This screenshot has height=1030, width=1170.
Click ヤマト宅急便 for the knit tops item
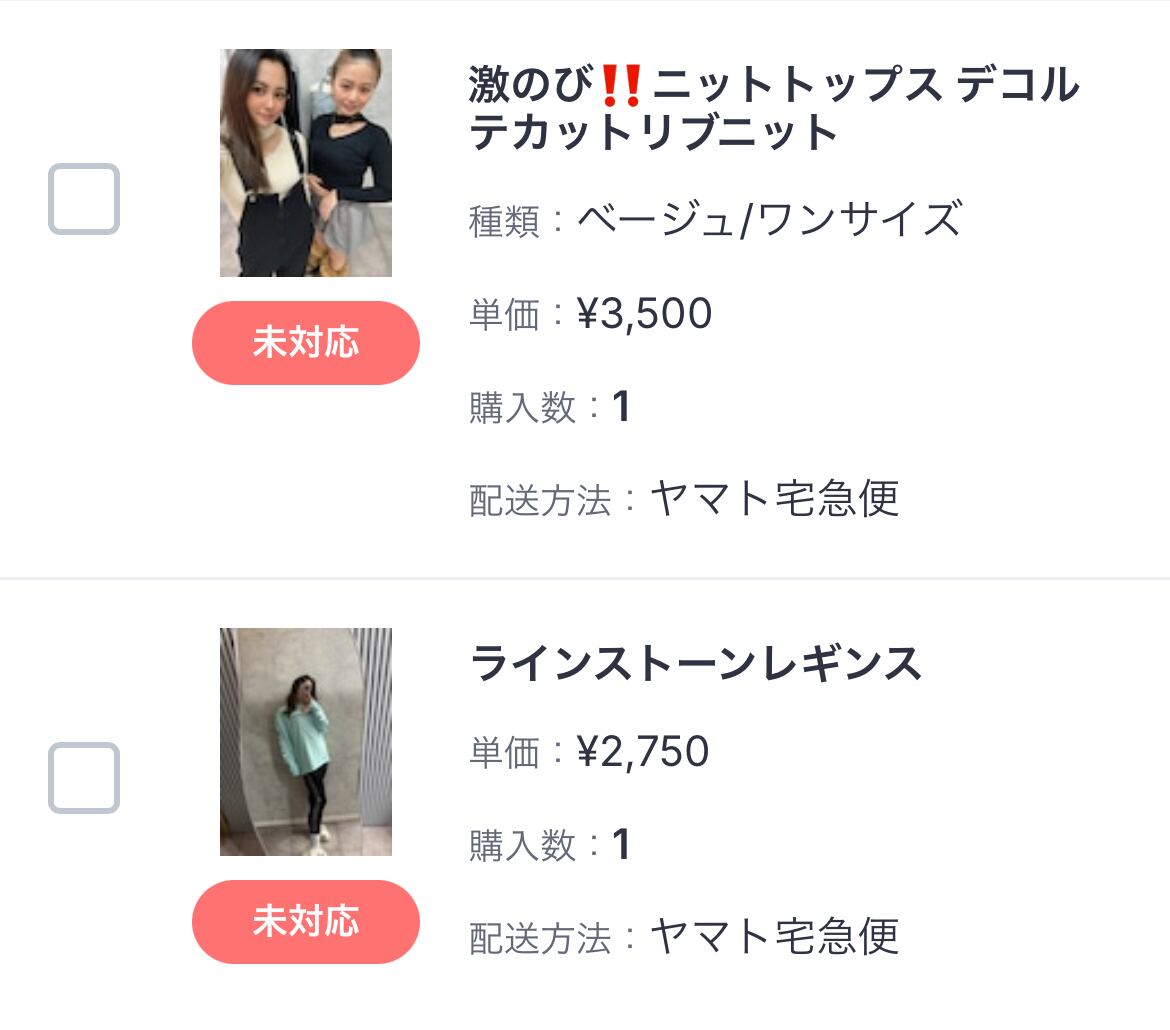tap(774, 499)
